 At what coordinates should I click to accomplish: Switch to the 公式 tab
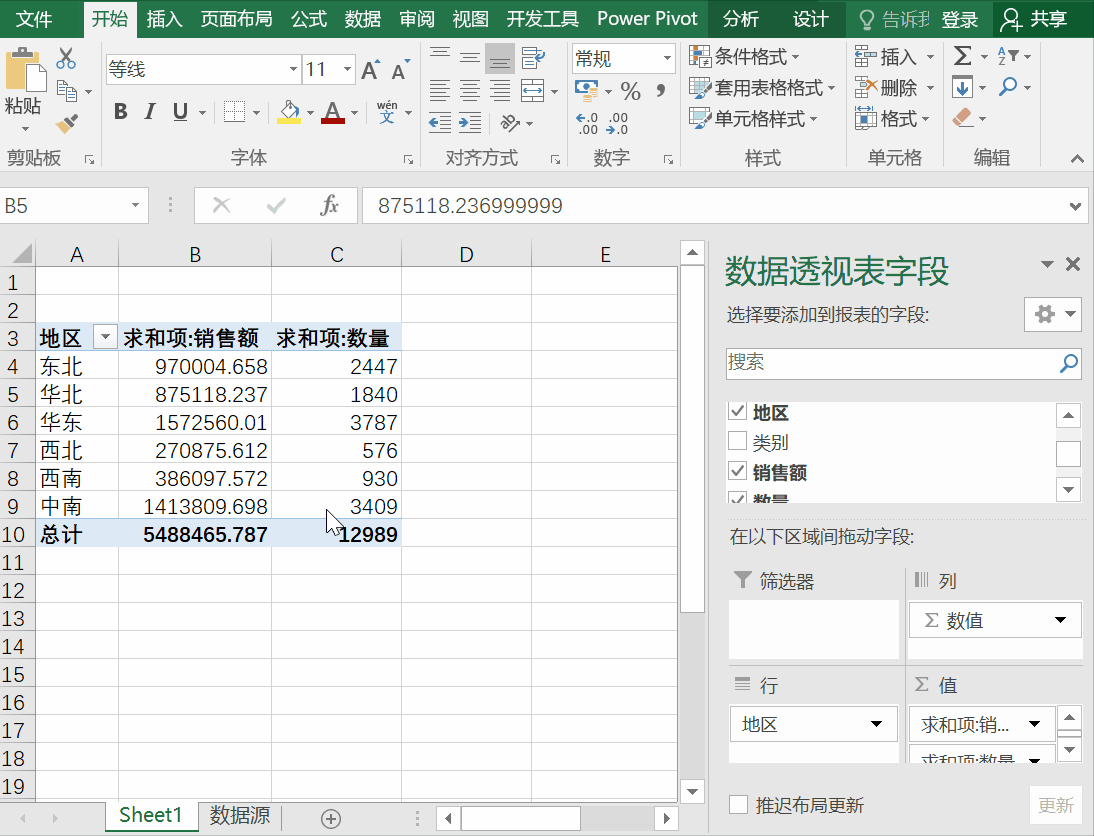309,19
